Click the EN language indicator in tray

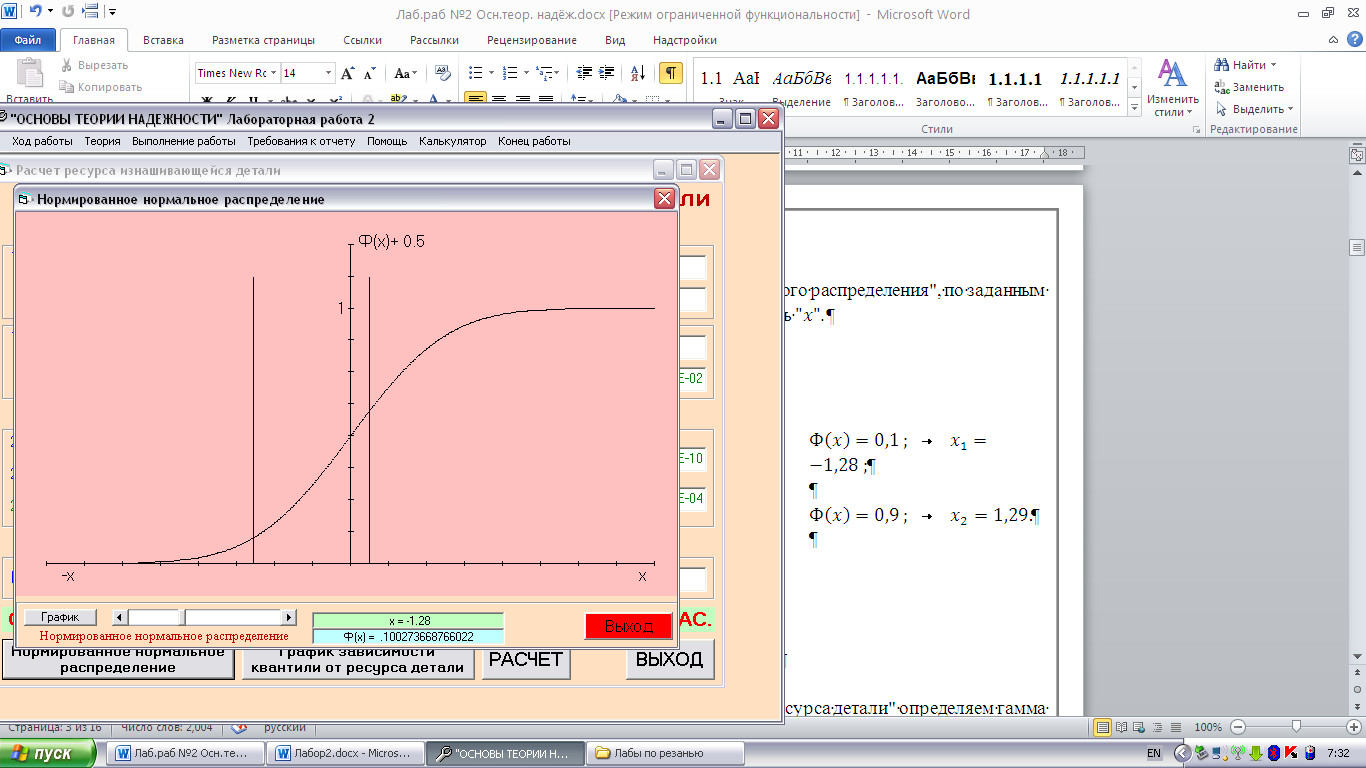pos(1153,753)
